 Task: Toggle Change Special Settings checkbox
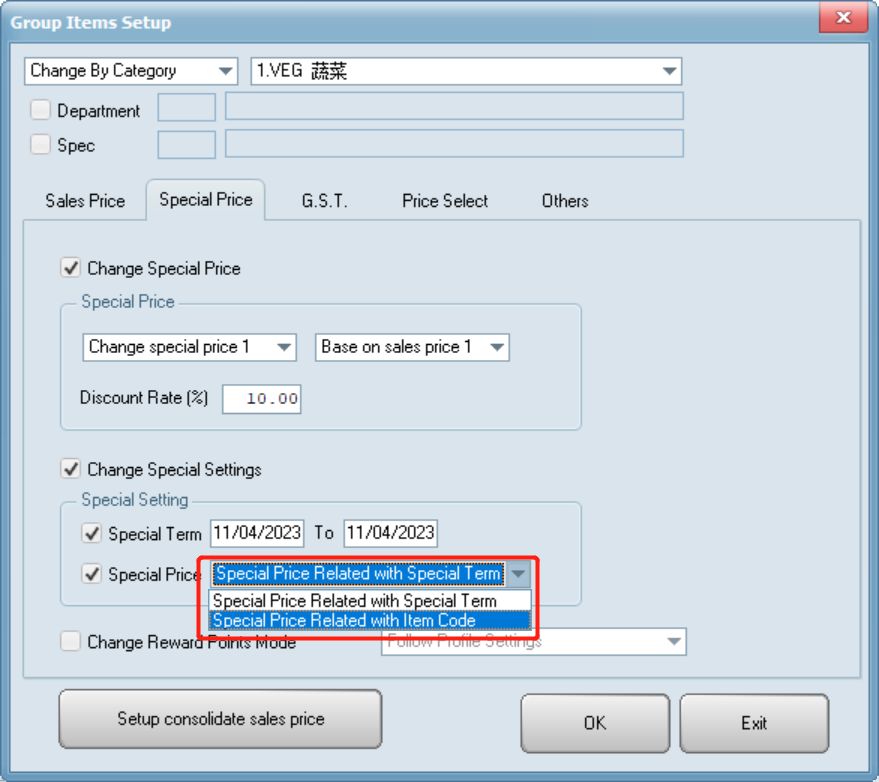[x=72, y=469]
